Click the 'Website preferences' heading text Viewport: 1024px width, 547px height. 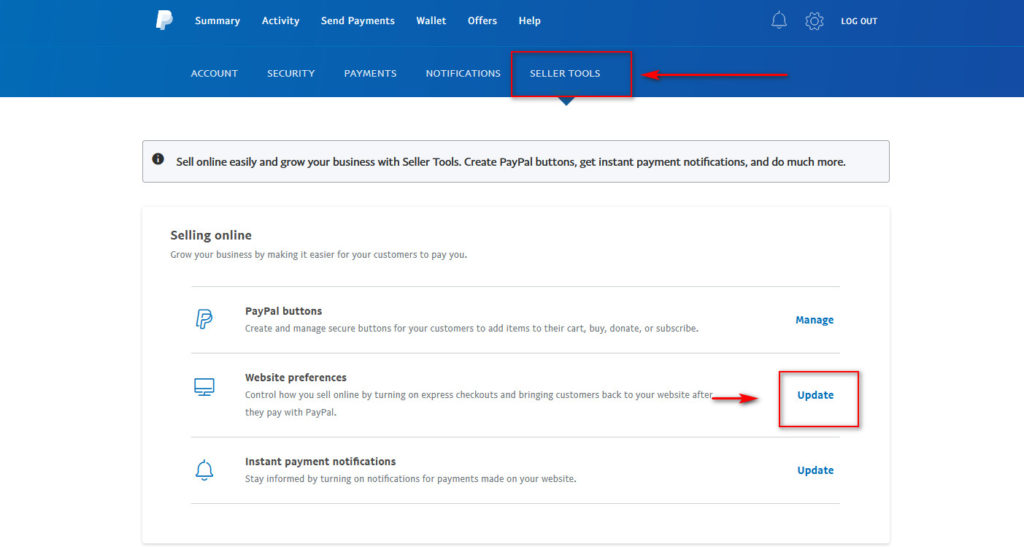[x=296, y=377]
